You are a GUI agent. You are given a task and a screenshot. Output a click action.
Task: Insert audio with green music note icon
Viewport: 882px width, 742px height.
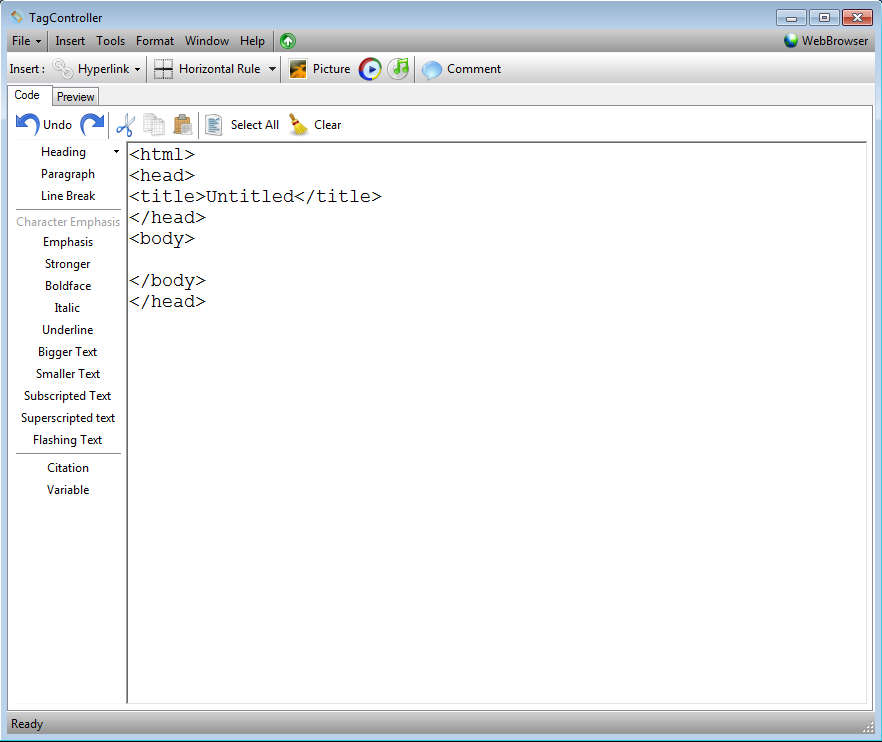click(399, 69)
